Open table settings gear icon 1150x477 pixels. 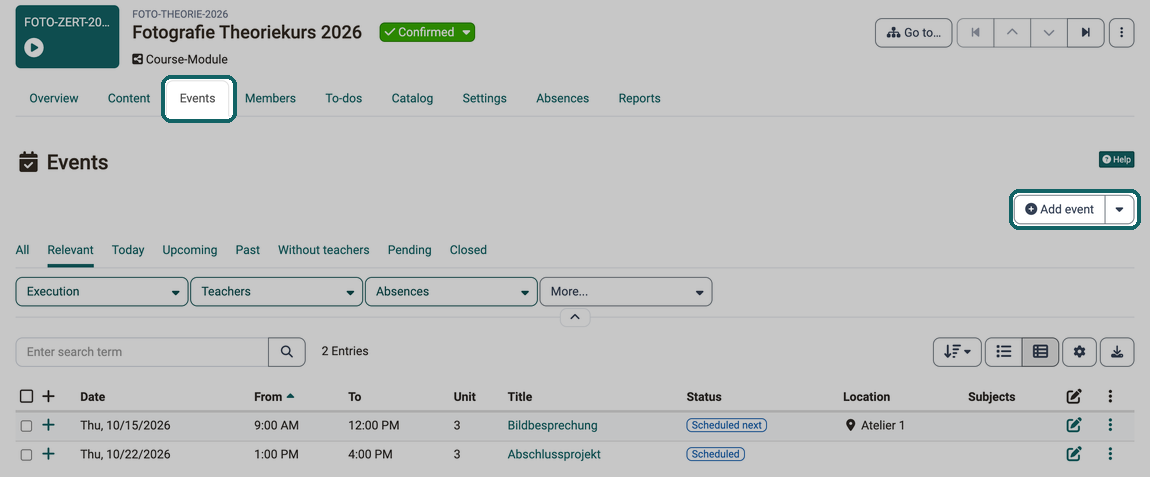(x=1079, y=352)
